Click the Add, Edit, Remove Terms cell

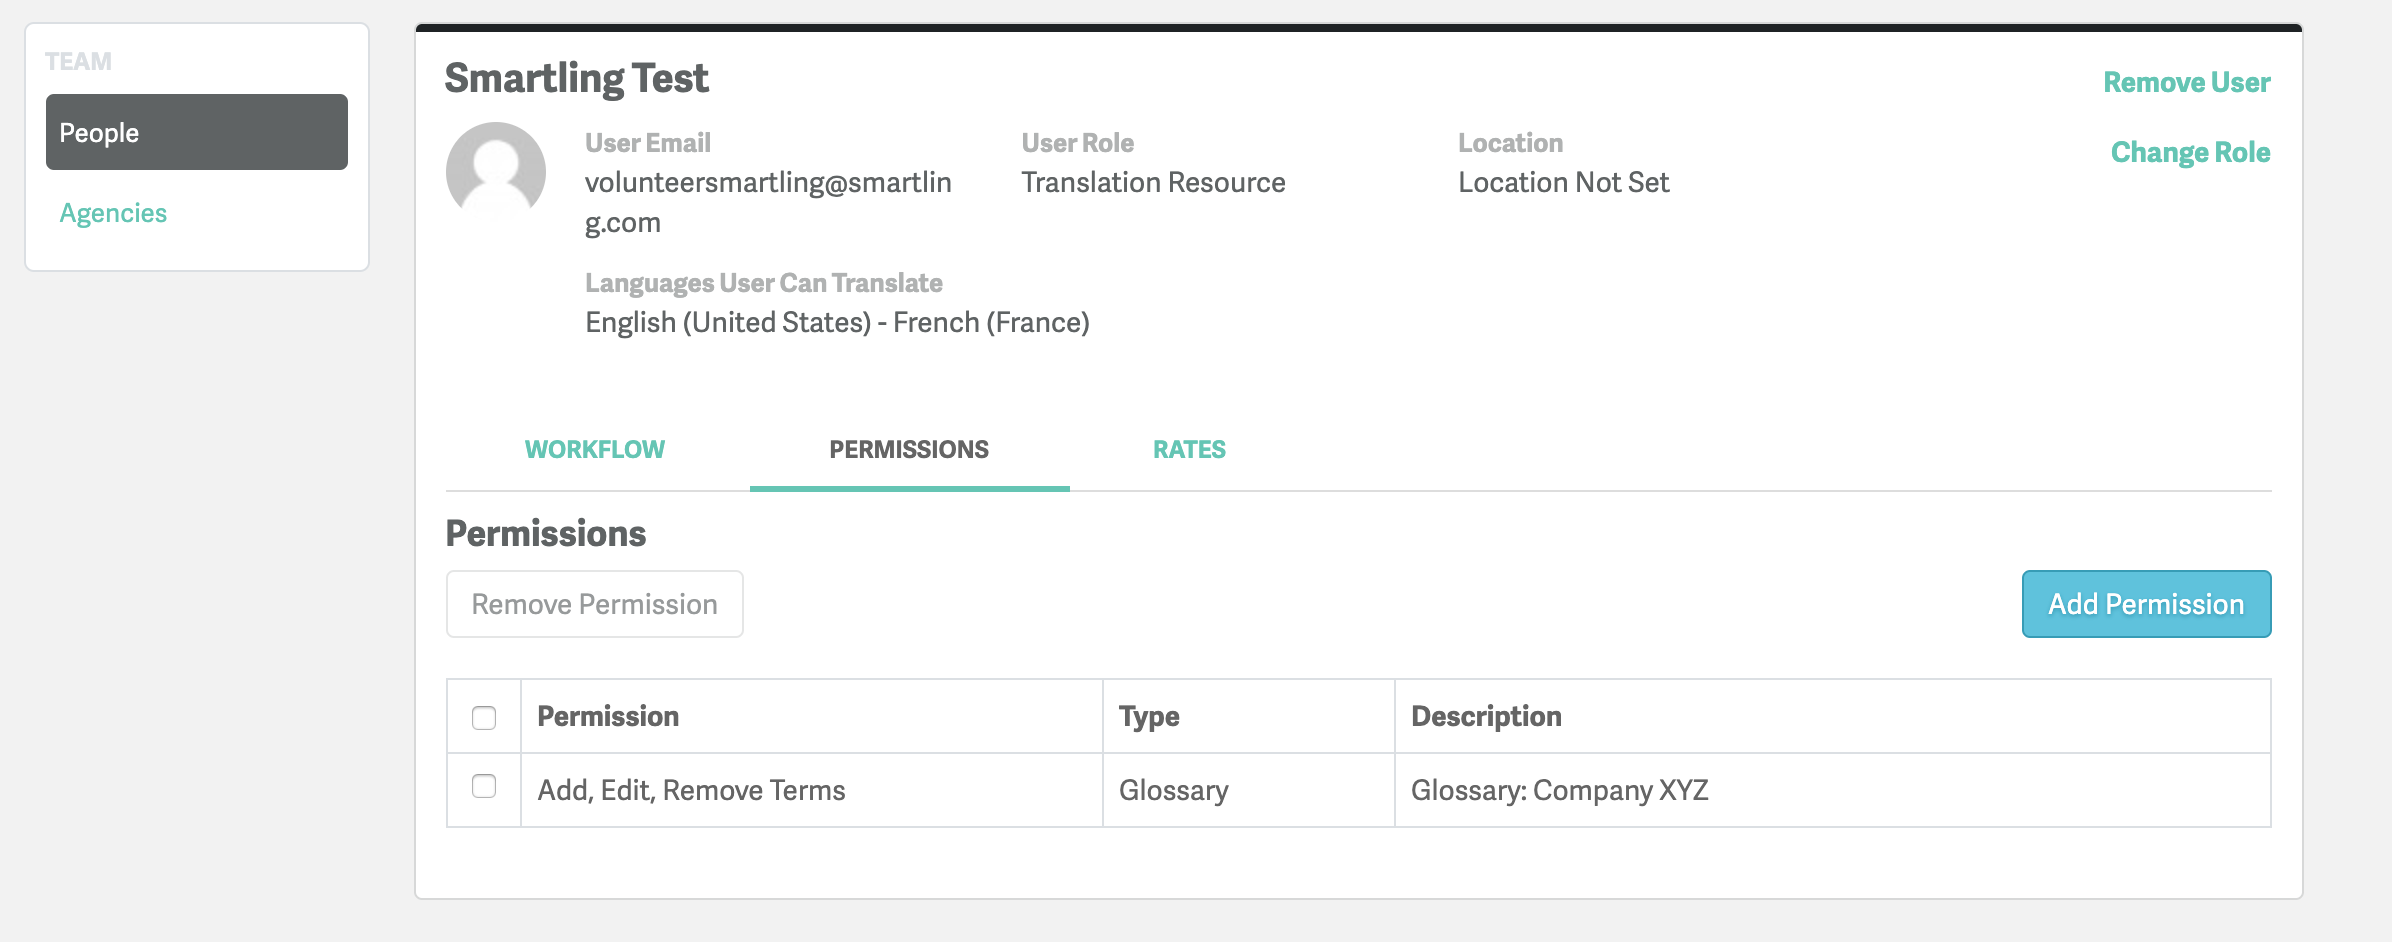click(x=691, y=790)
